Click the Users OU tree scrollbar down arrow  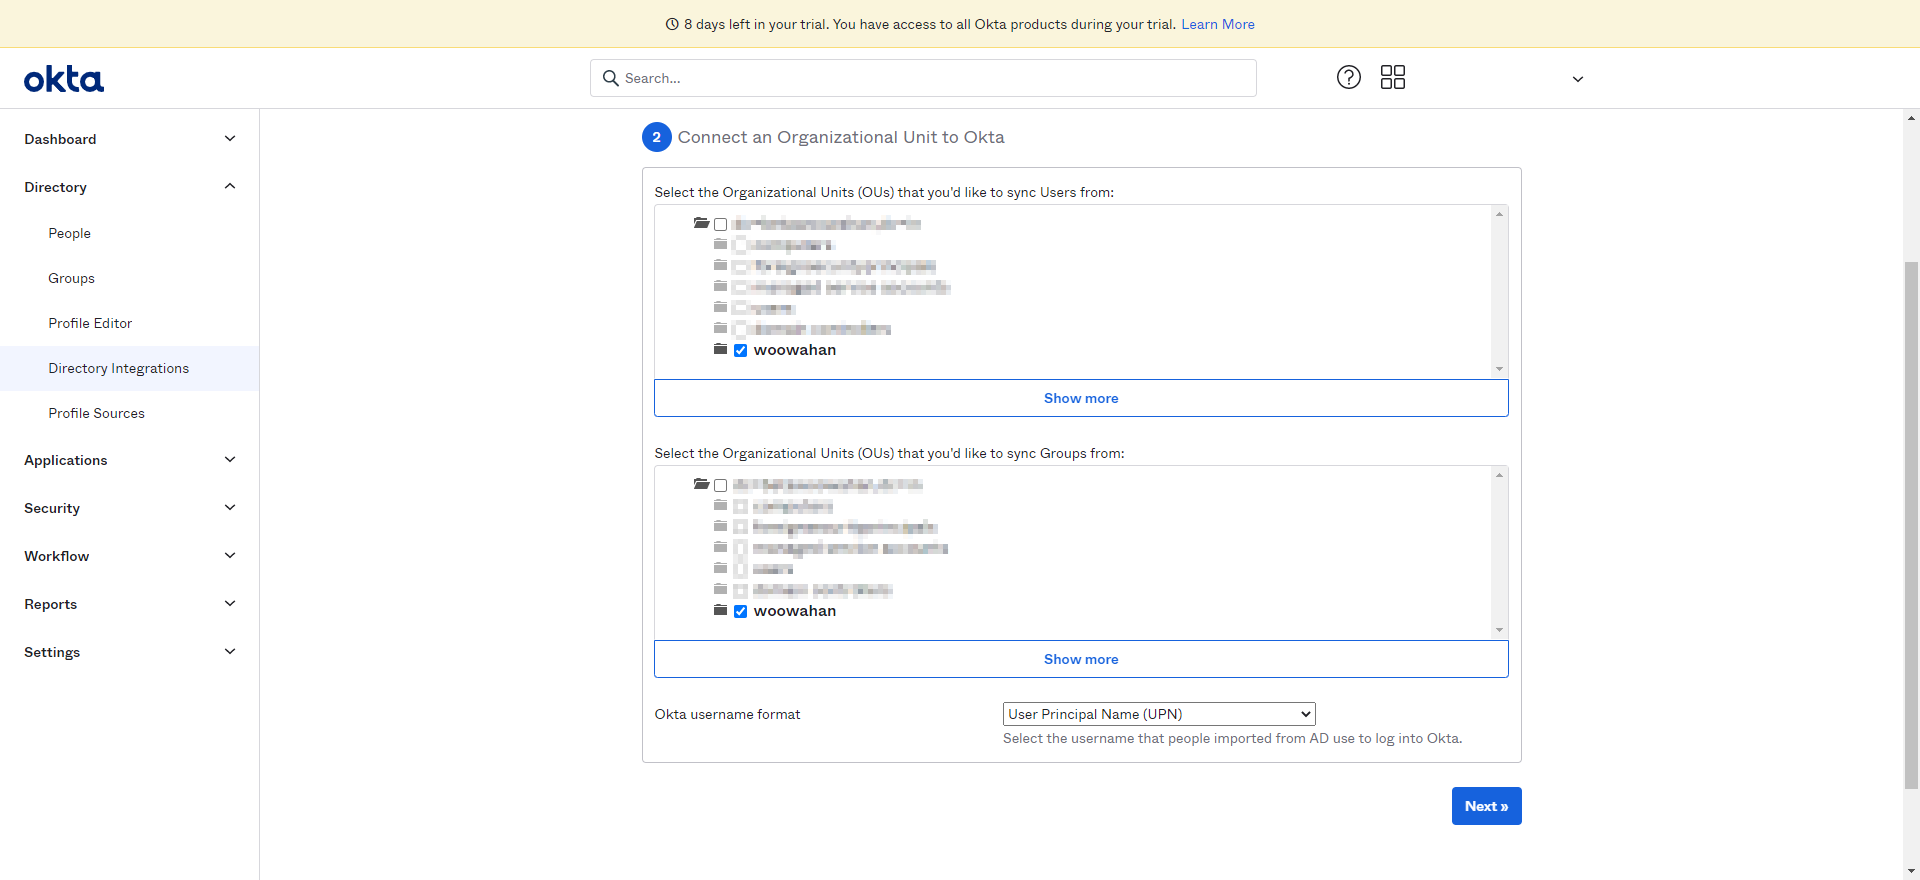coord(1499,369)
